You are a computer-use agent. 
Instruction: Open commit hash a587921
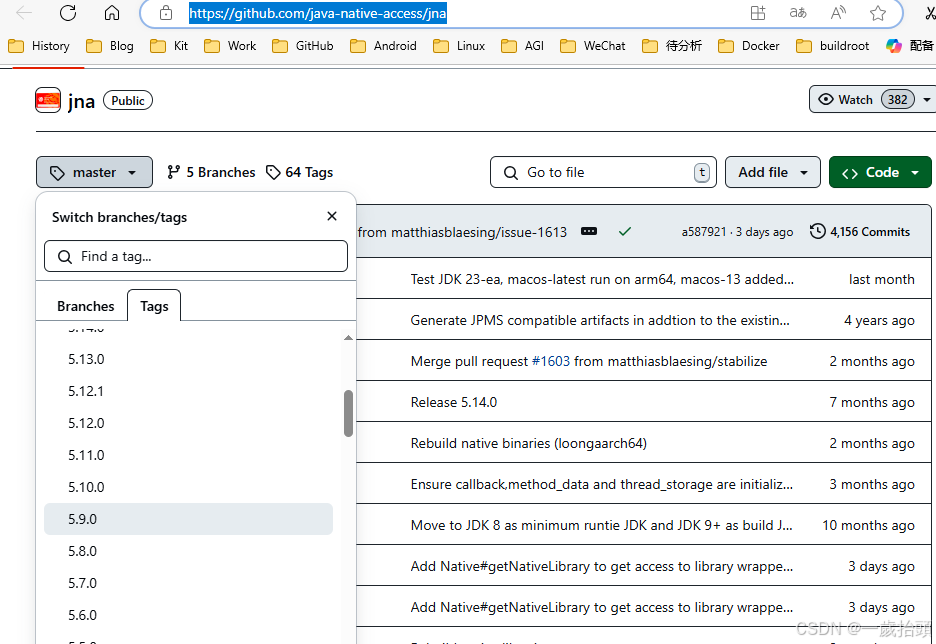(x=704, y=232)
